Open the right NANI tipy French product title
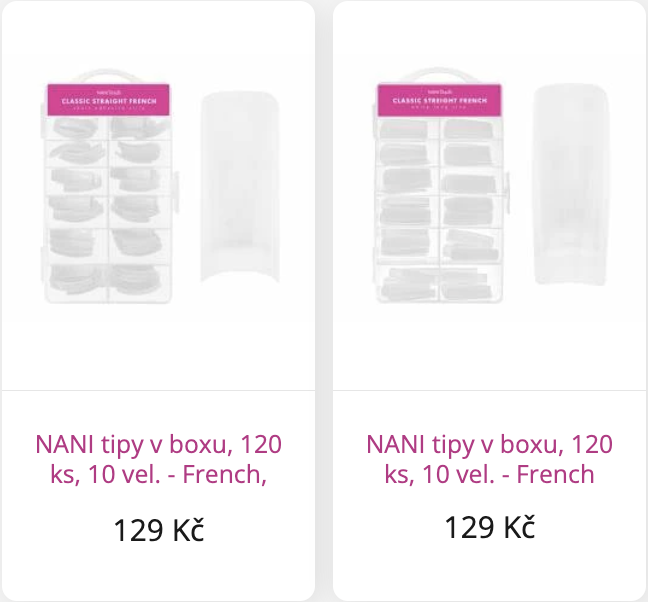This screenshot has width=648, height=602. pyautogui.click(x=489, y=459)
